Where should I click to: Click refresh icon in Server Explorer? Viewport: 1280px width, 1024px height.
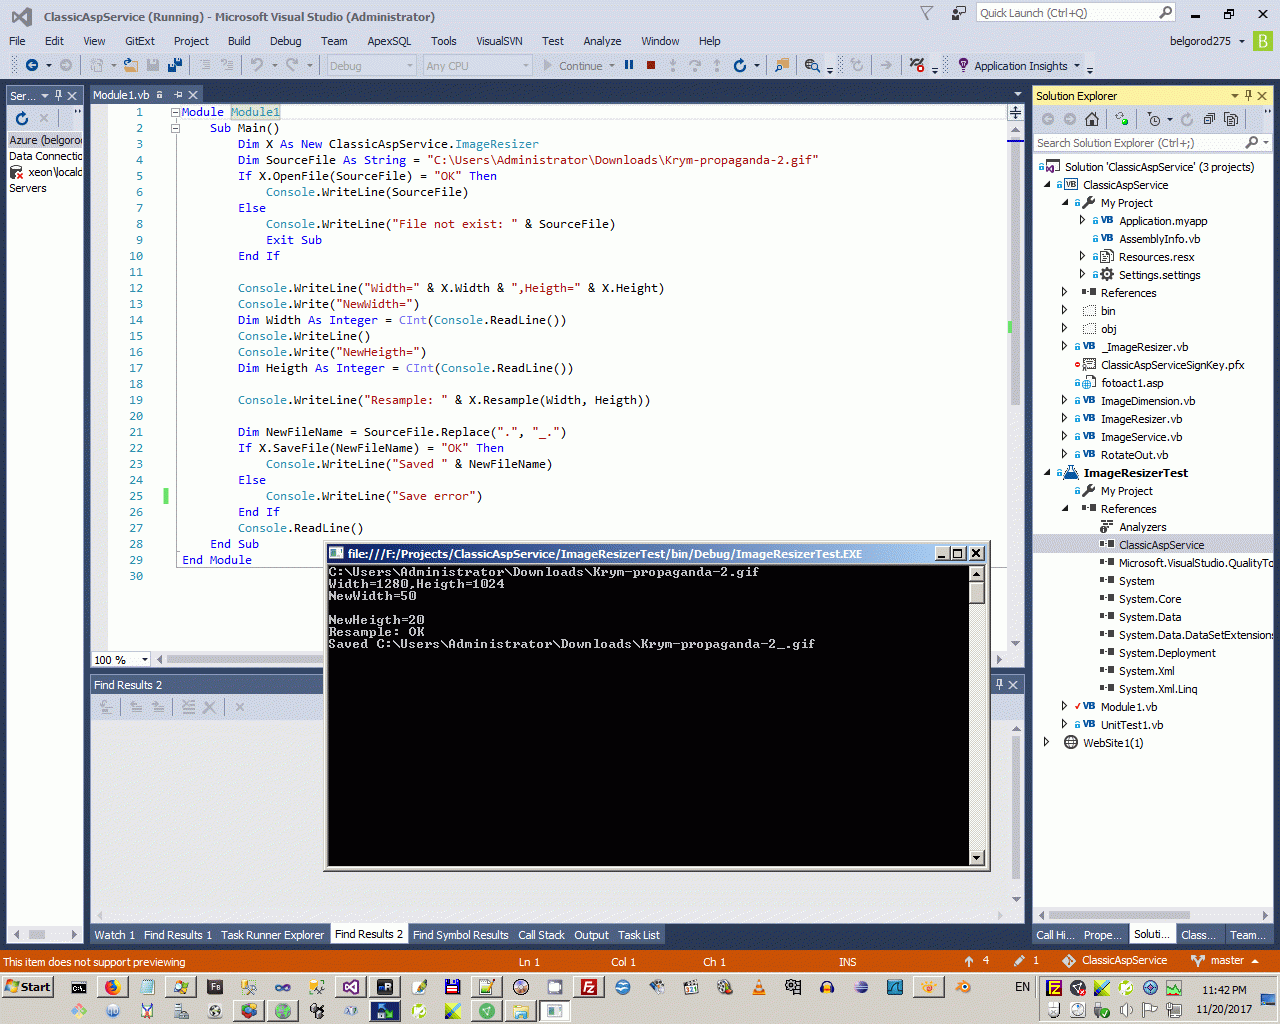[22, 118]
